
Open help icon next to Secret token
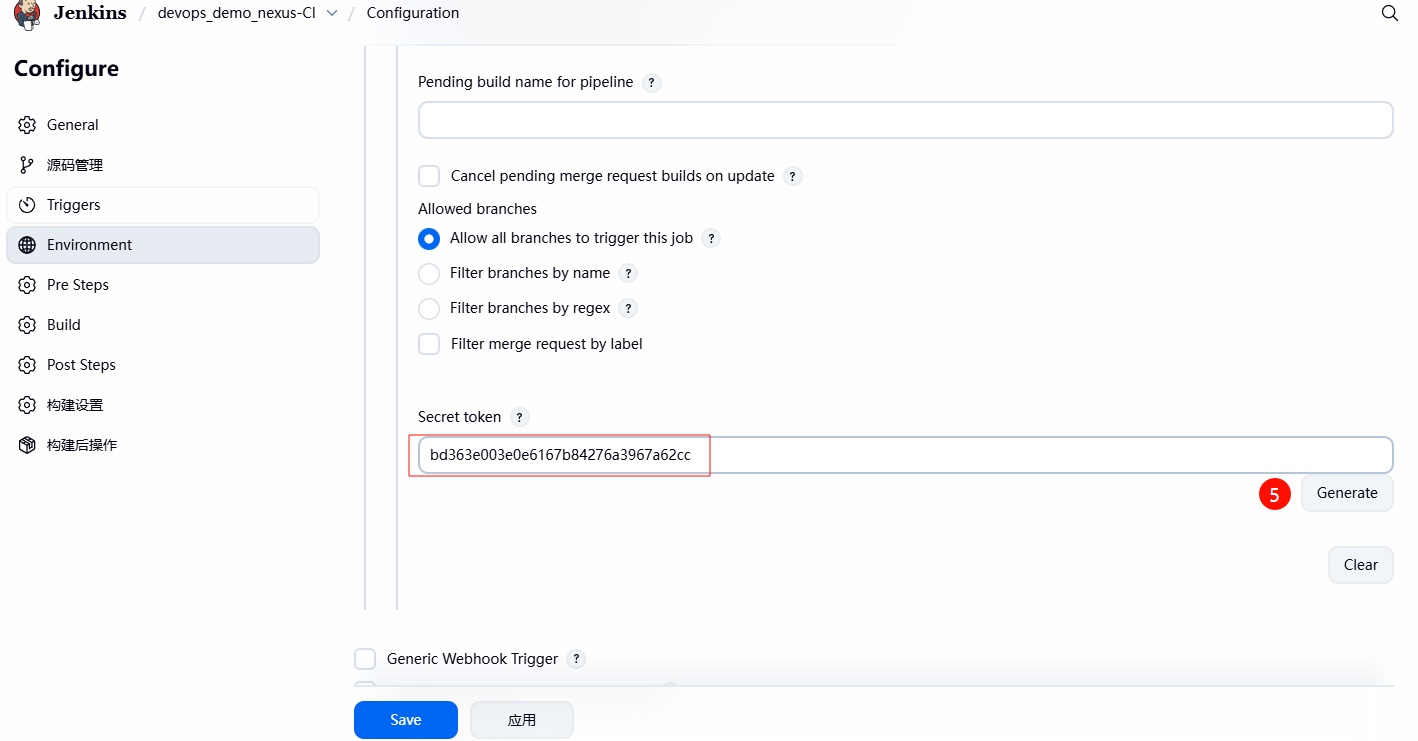pyautogui.click(x=519, y=417)
